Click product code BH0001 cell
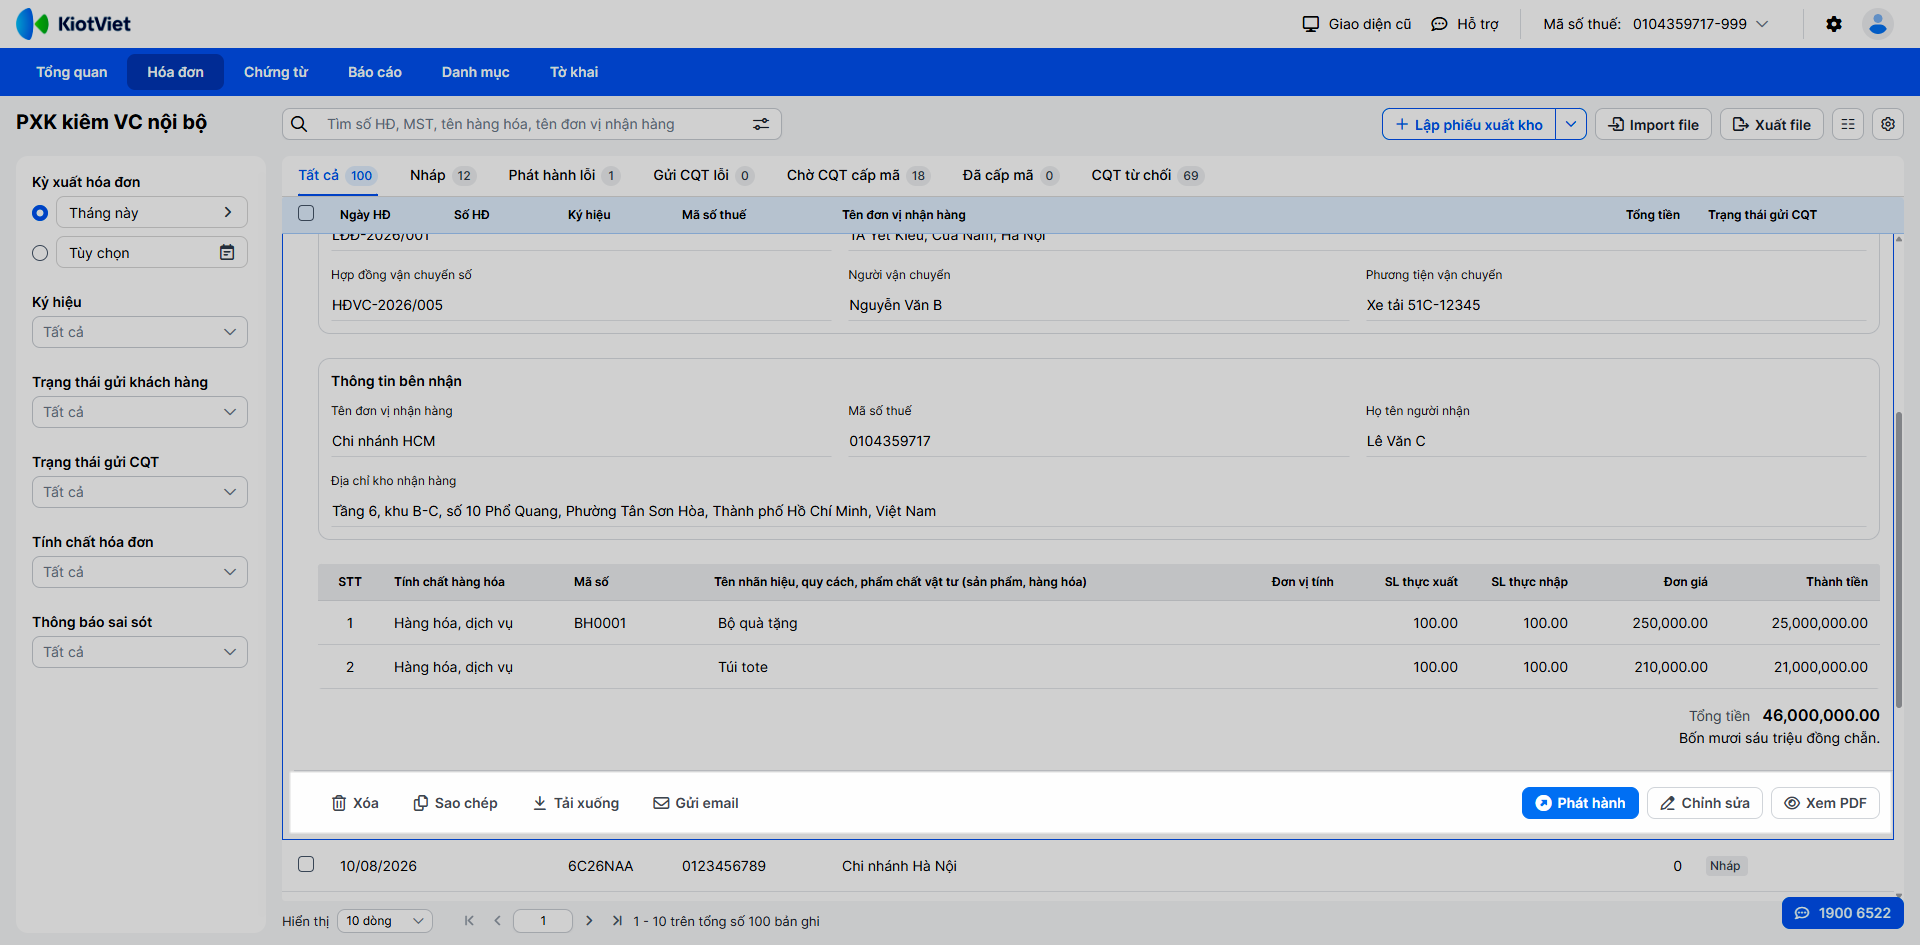 pyautogui.click(x=600, y=623)
